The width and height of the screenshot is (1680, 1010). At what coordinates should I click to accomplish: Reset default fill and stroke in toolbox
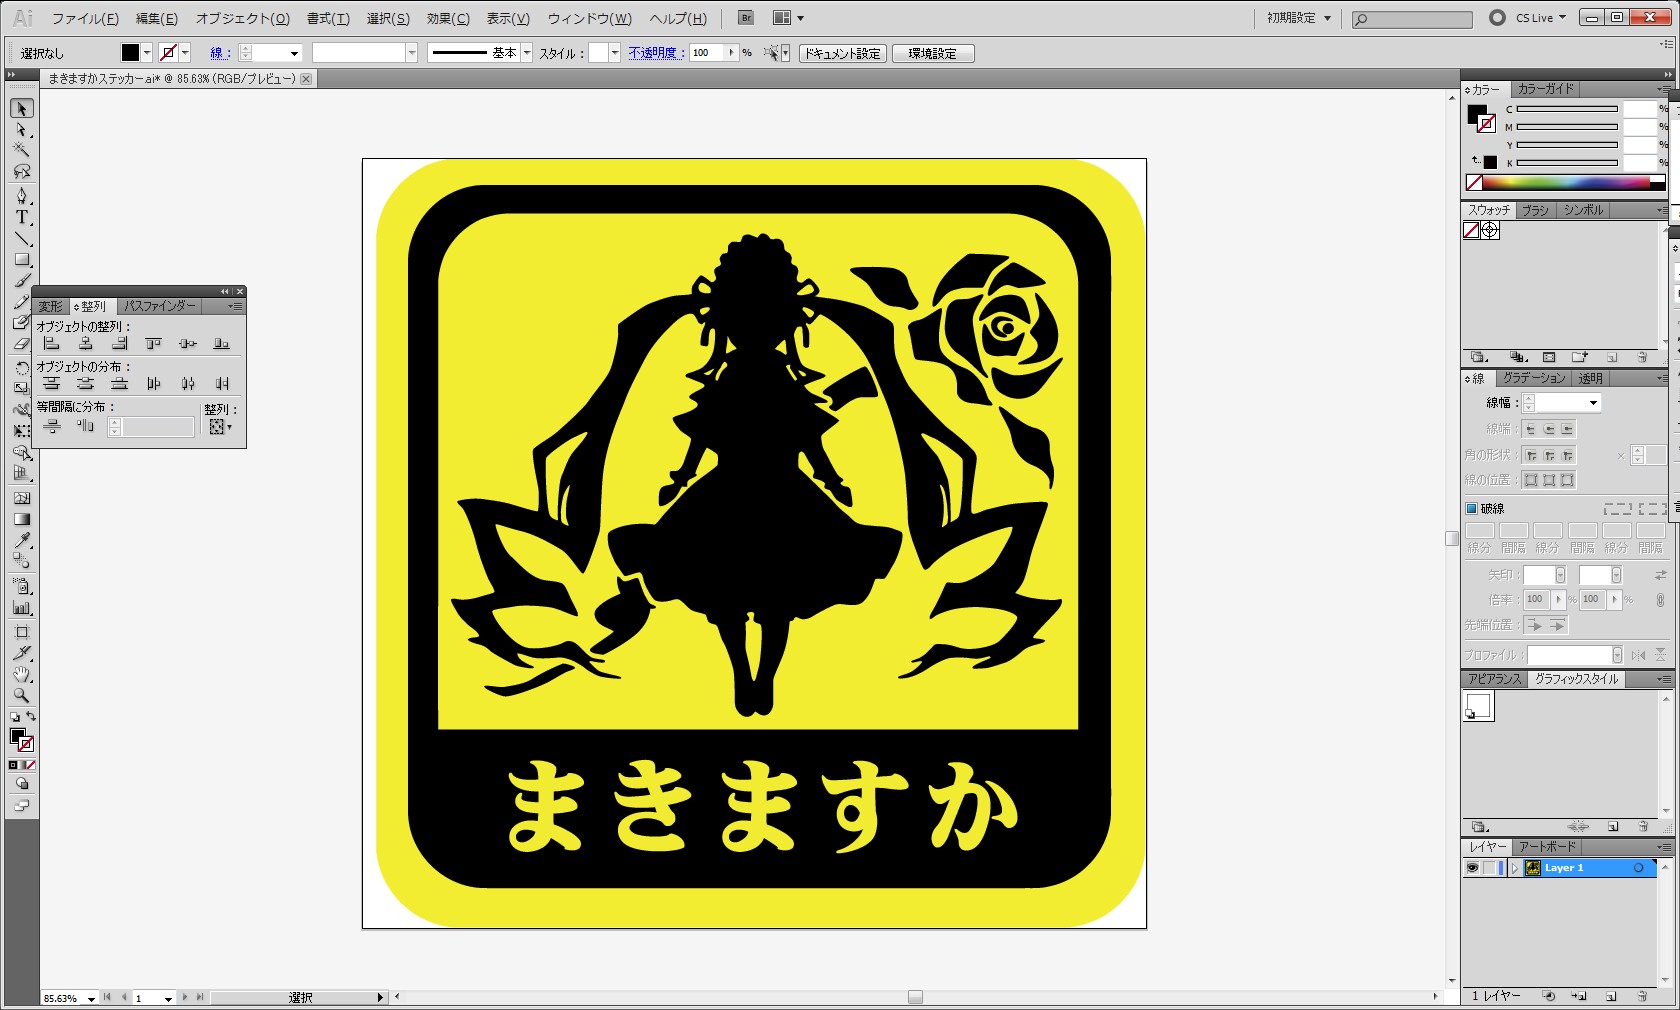click(15, 717)
